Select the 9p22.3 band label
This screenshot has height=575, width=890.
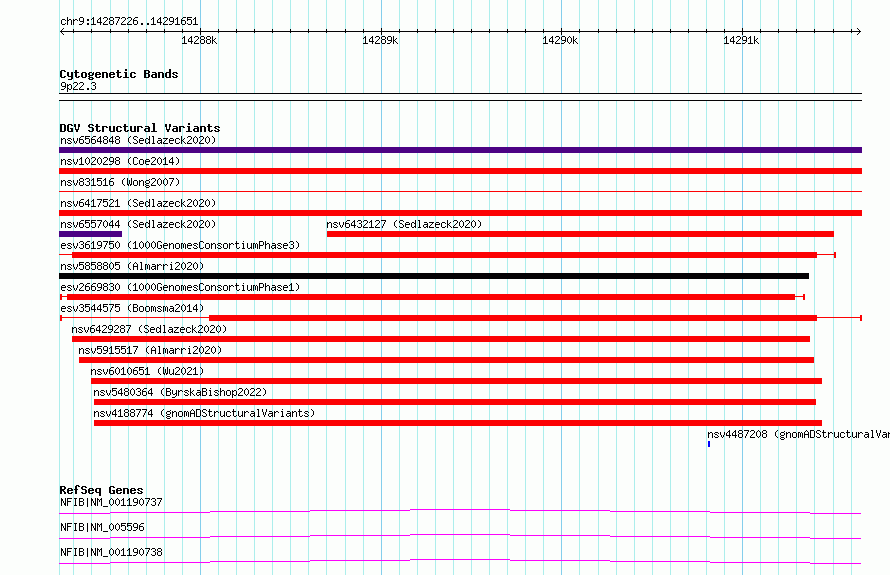coord(78,86)
